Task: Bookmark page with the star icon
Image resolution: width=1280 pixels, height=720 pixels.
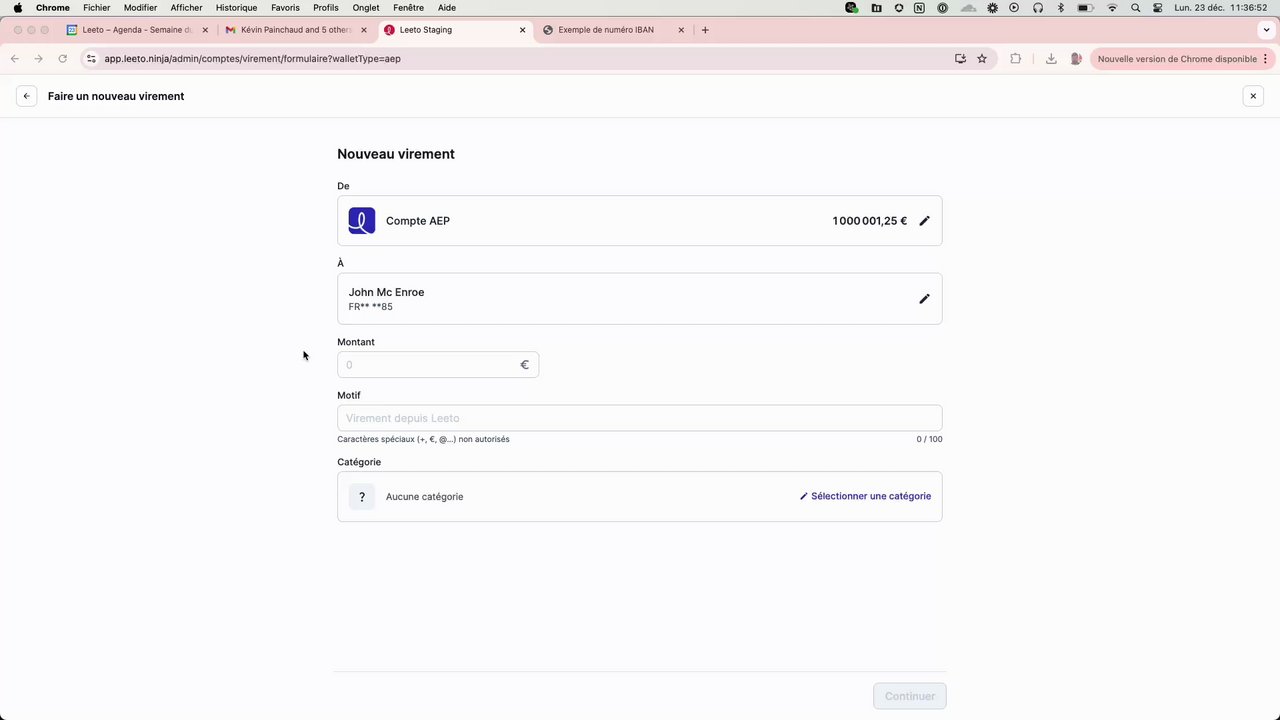Action: click(x=982, y=59)
